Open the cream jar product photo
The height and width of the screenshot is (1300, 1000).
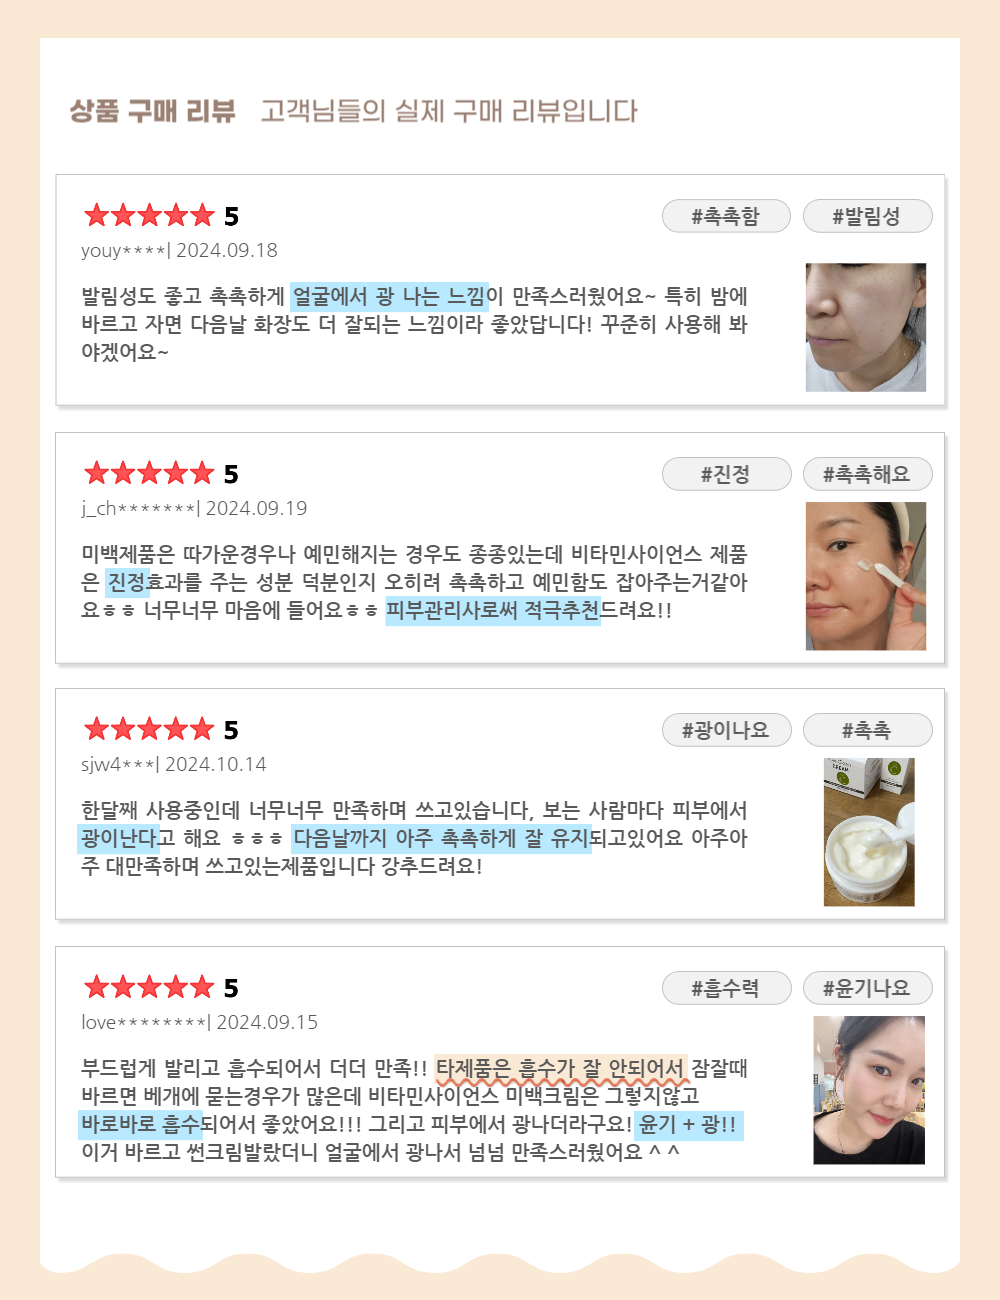[869, 832]
